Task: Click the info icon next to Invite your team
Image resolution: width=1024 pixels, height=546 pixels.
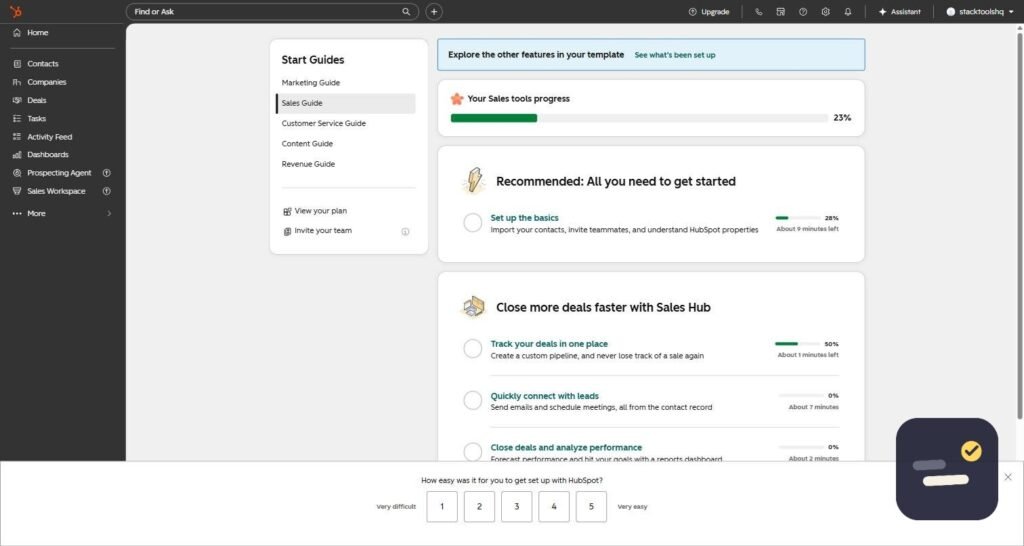Action: pos(405,232)
